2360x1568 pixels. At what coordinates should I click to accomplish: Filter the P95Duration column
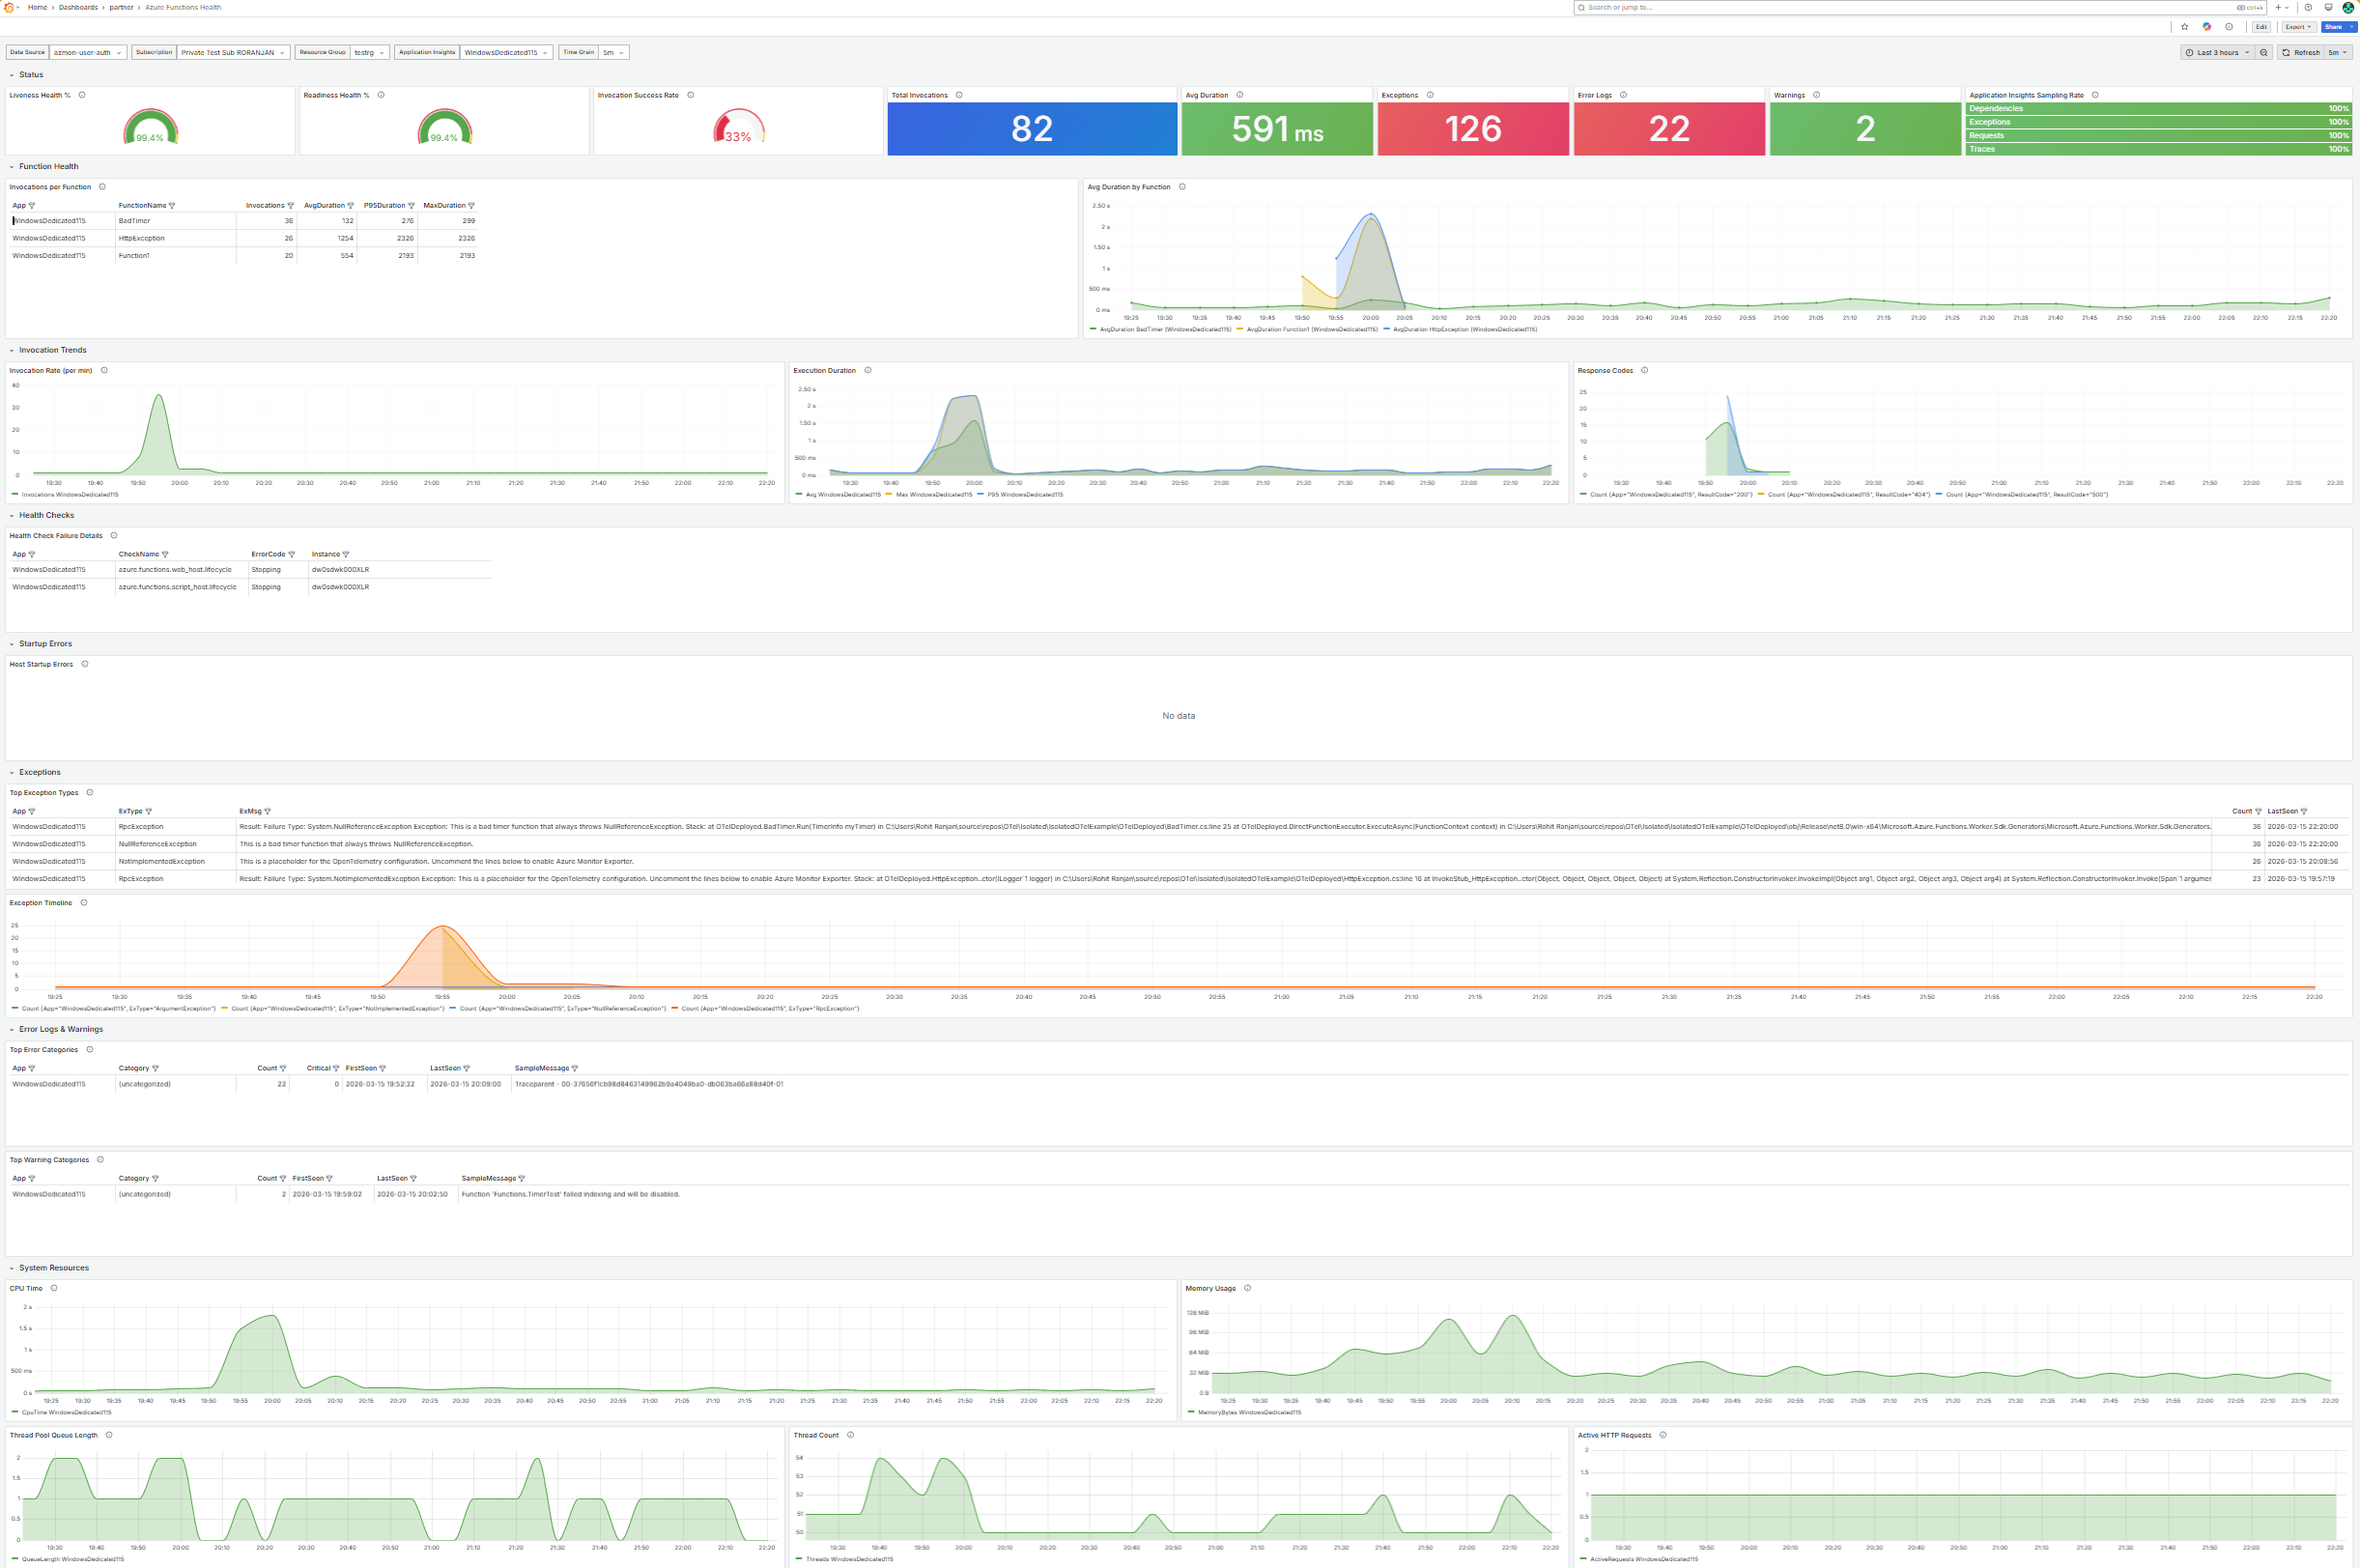[411, 206]
